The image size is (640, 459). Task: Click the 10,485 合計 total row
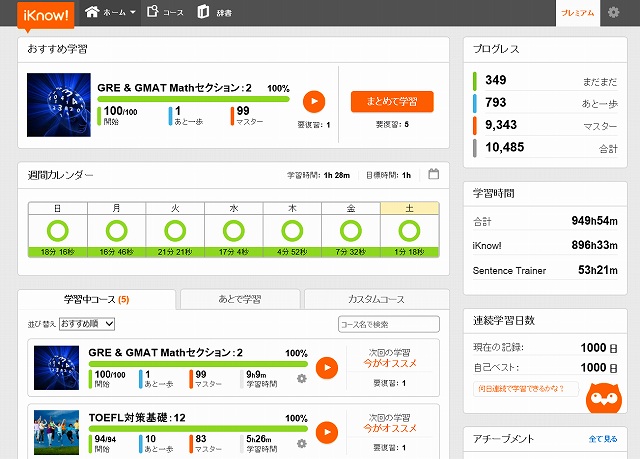[x=545, y=148]
